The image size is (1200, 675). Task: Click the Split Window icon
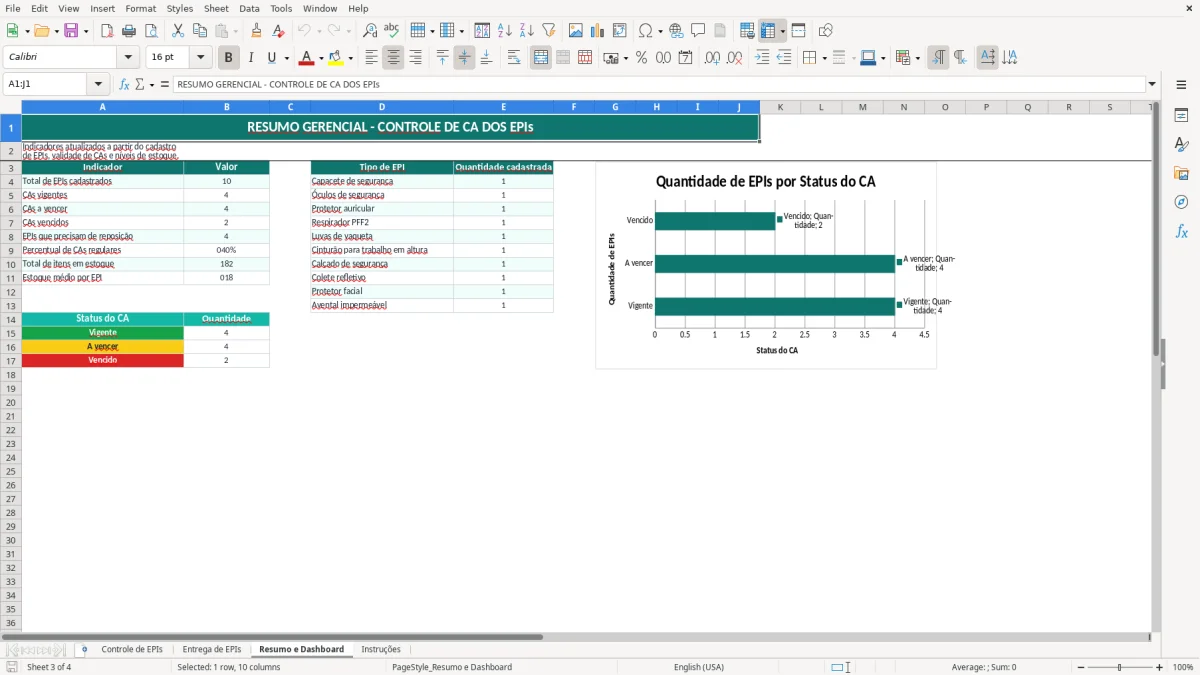tap(799, 31)
